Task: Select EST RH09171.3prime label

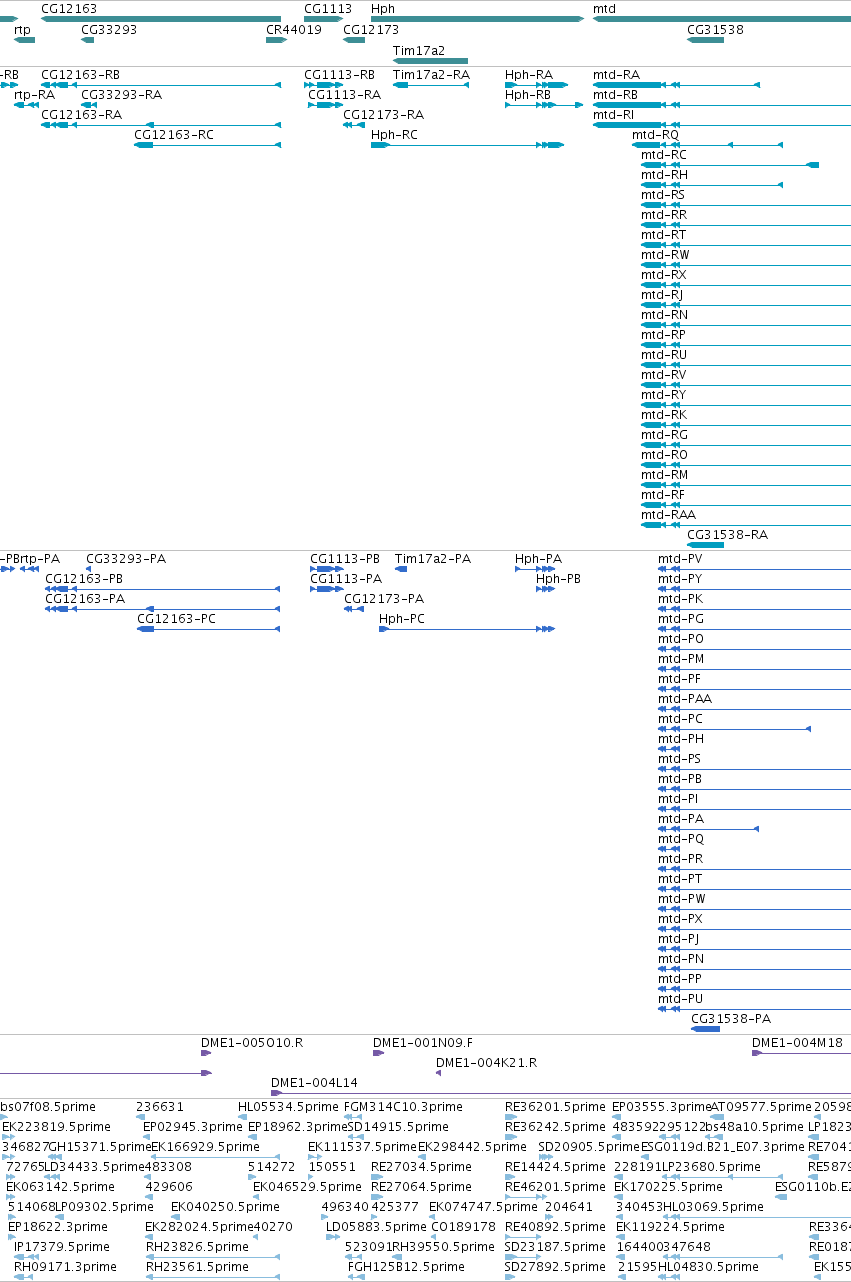Action: (65, 1267)
